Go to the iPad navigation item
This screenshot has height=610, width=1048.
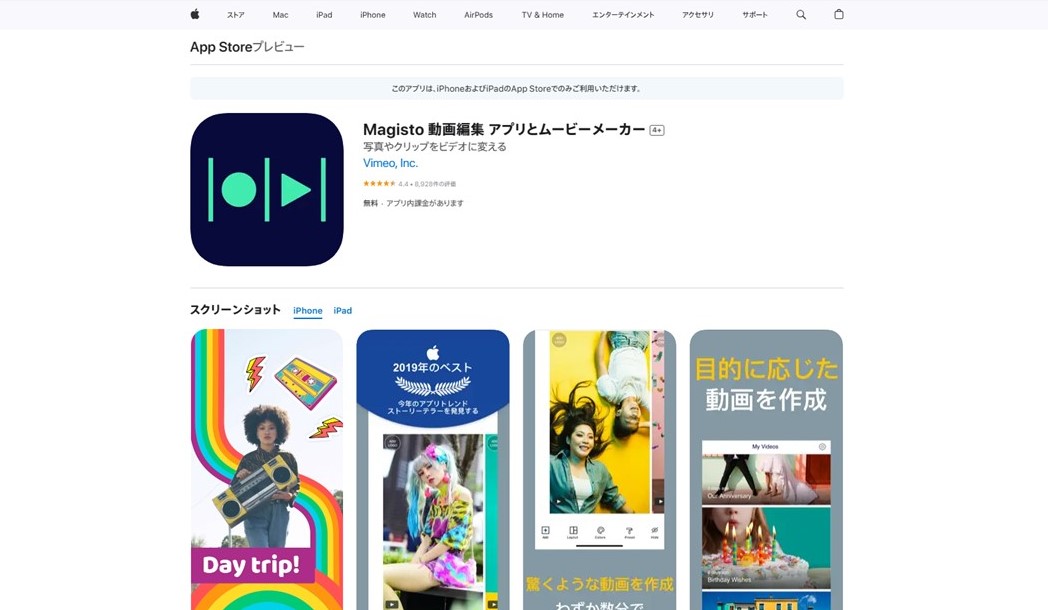pos(324,15)
